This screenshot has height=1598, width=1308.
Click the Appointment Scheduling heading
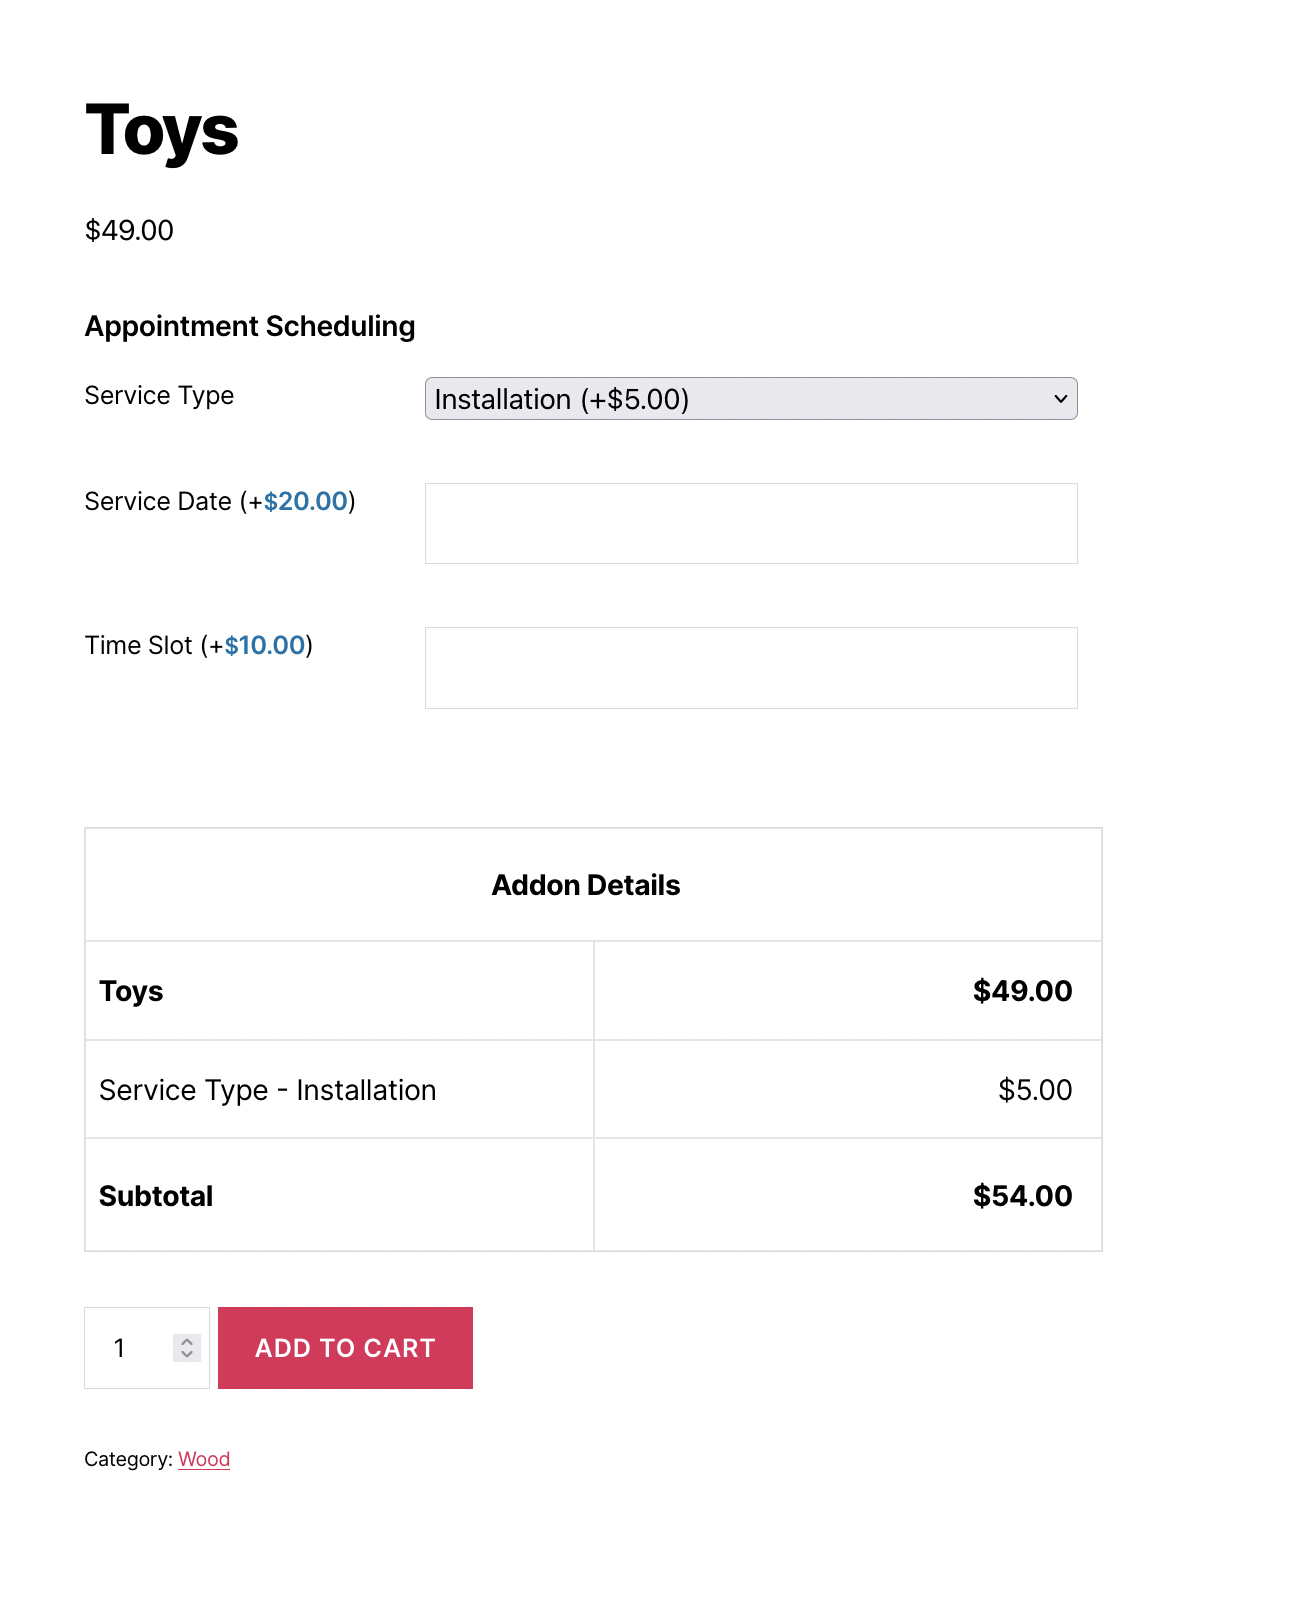250,326
